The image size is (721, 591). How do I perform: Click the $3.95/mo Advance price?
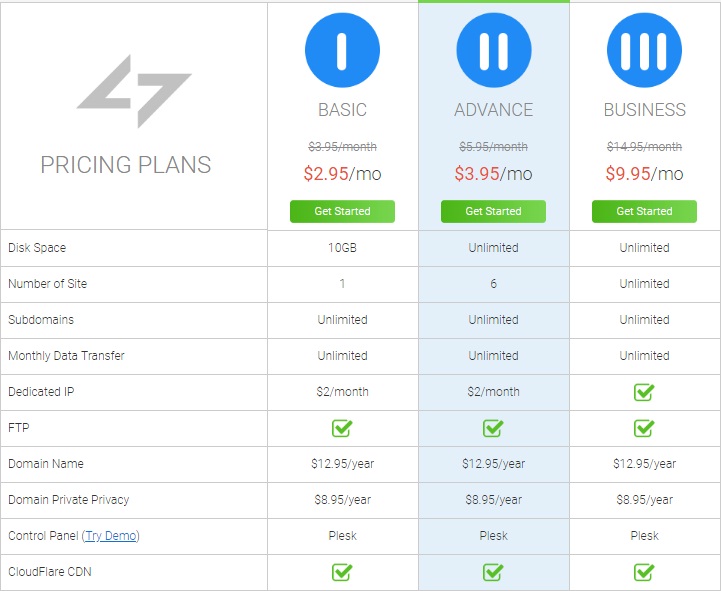(493, 174)
